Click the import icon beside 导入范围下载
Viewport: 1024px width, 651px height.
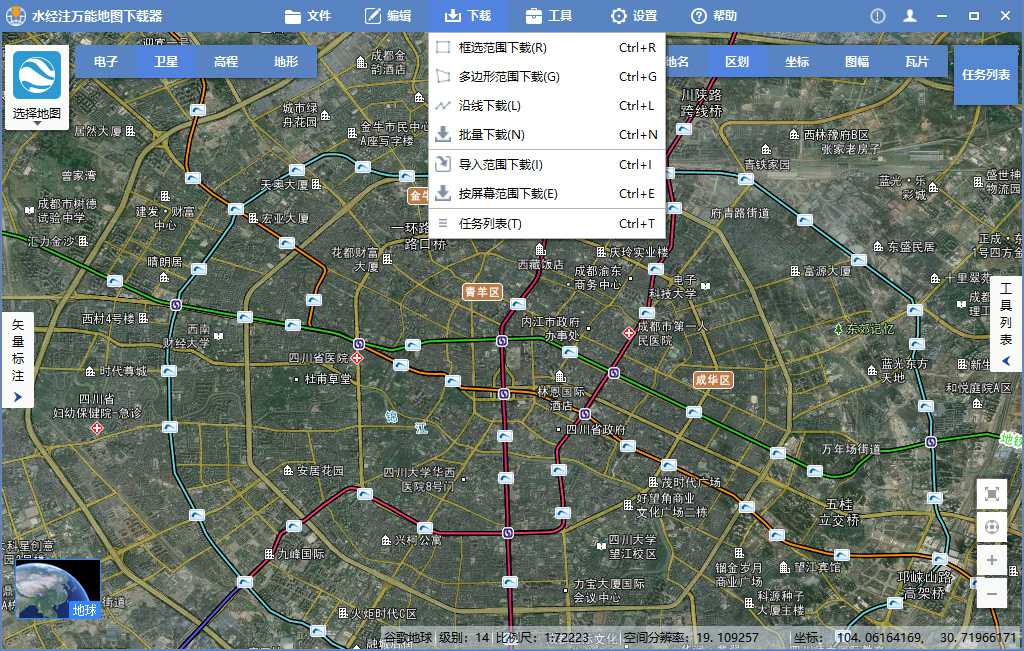[x=443, y=163]
